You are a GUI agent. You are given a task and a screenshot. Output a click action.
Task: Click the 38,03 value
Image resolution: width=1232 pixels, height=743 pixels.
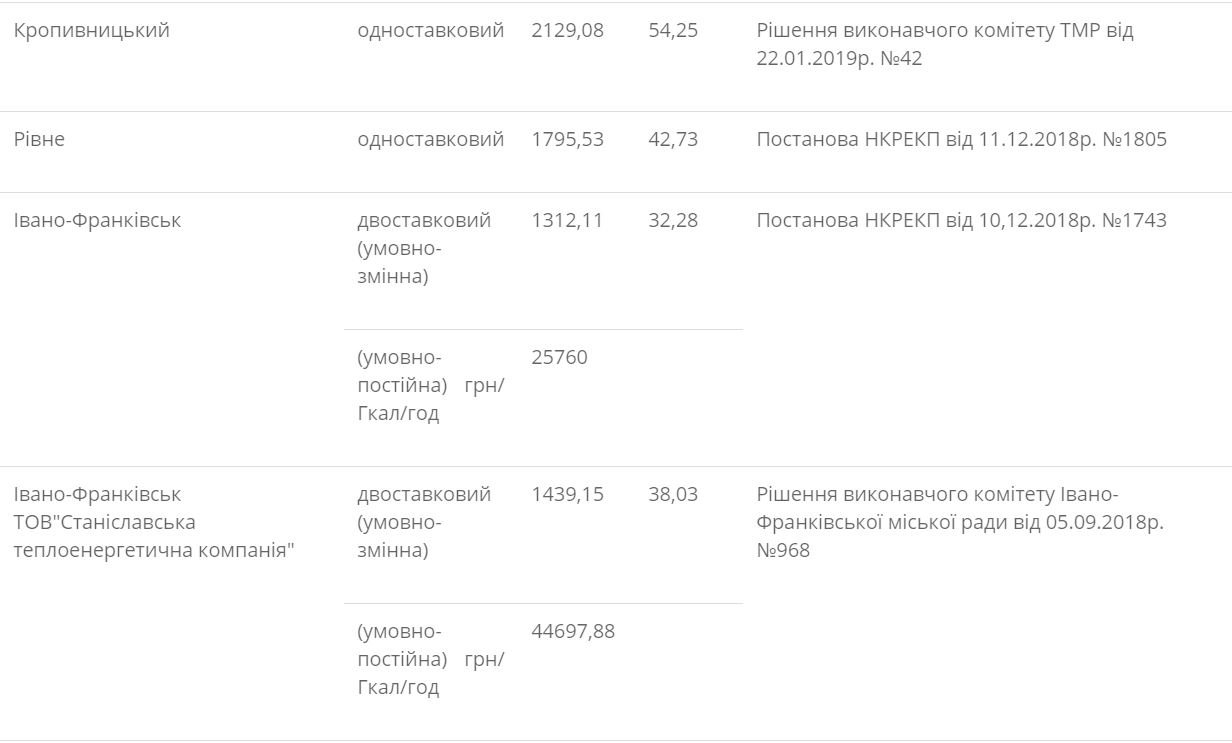[x=673, y=494]
